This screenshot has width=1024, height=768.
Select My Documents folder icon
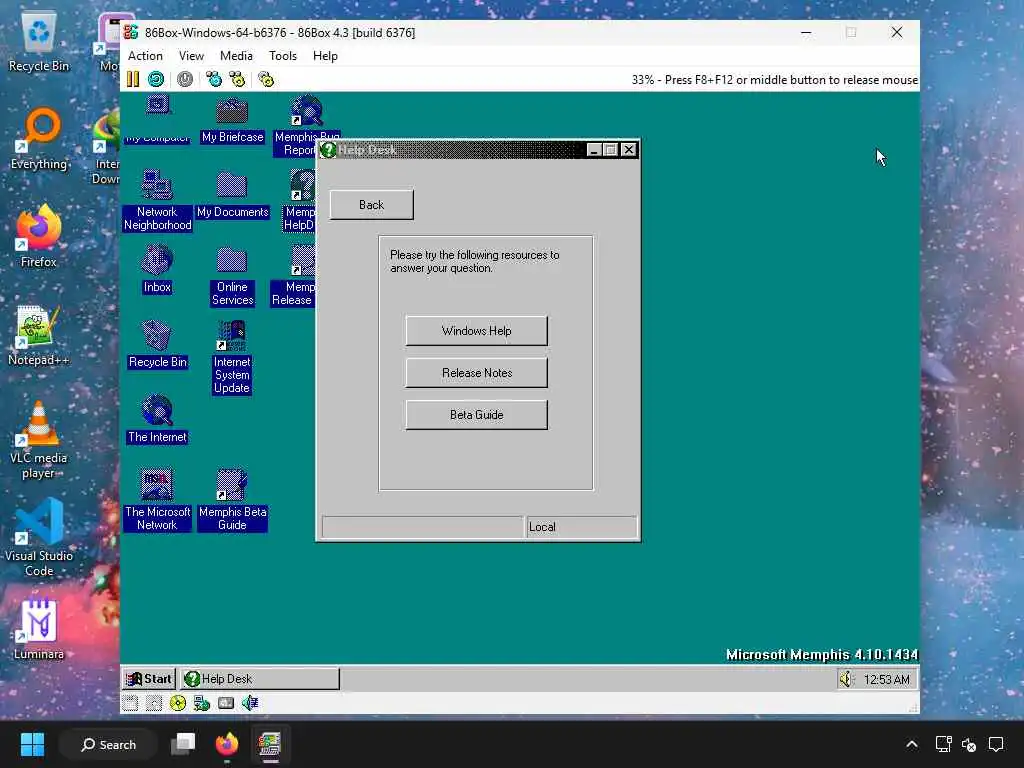point(232,195)
